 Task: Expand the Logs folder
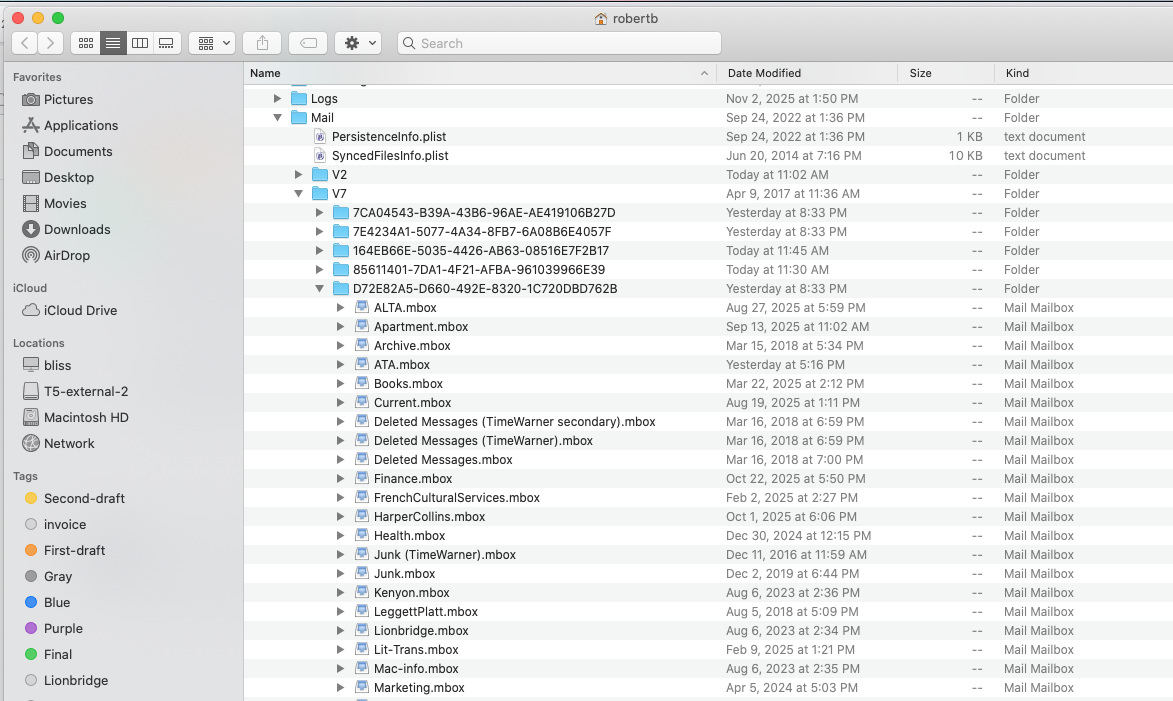coord(277,99)
